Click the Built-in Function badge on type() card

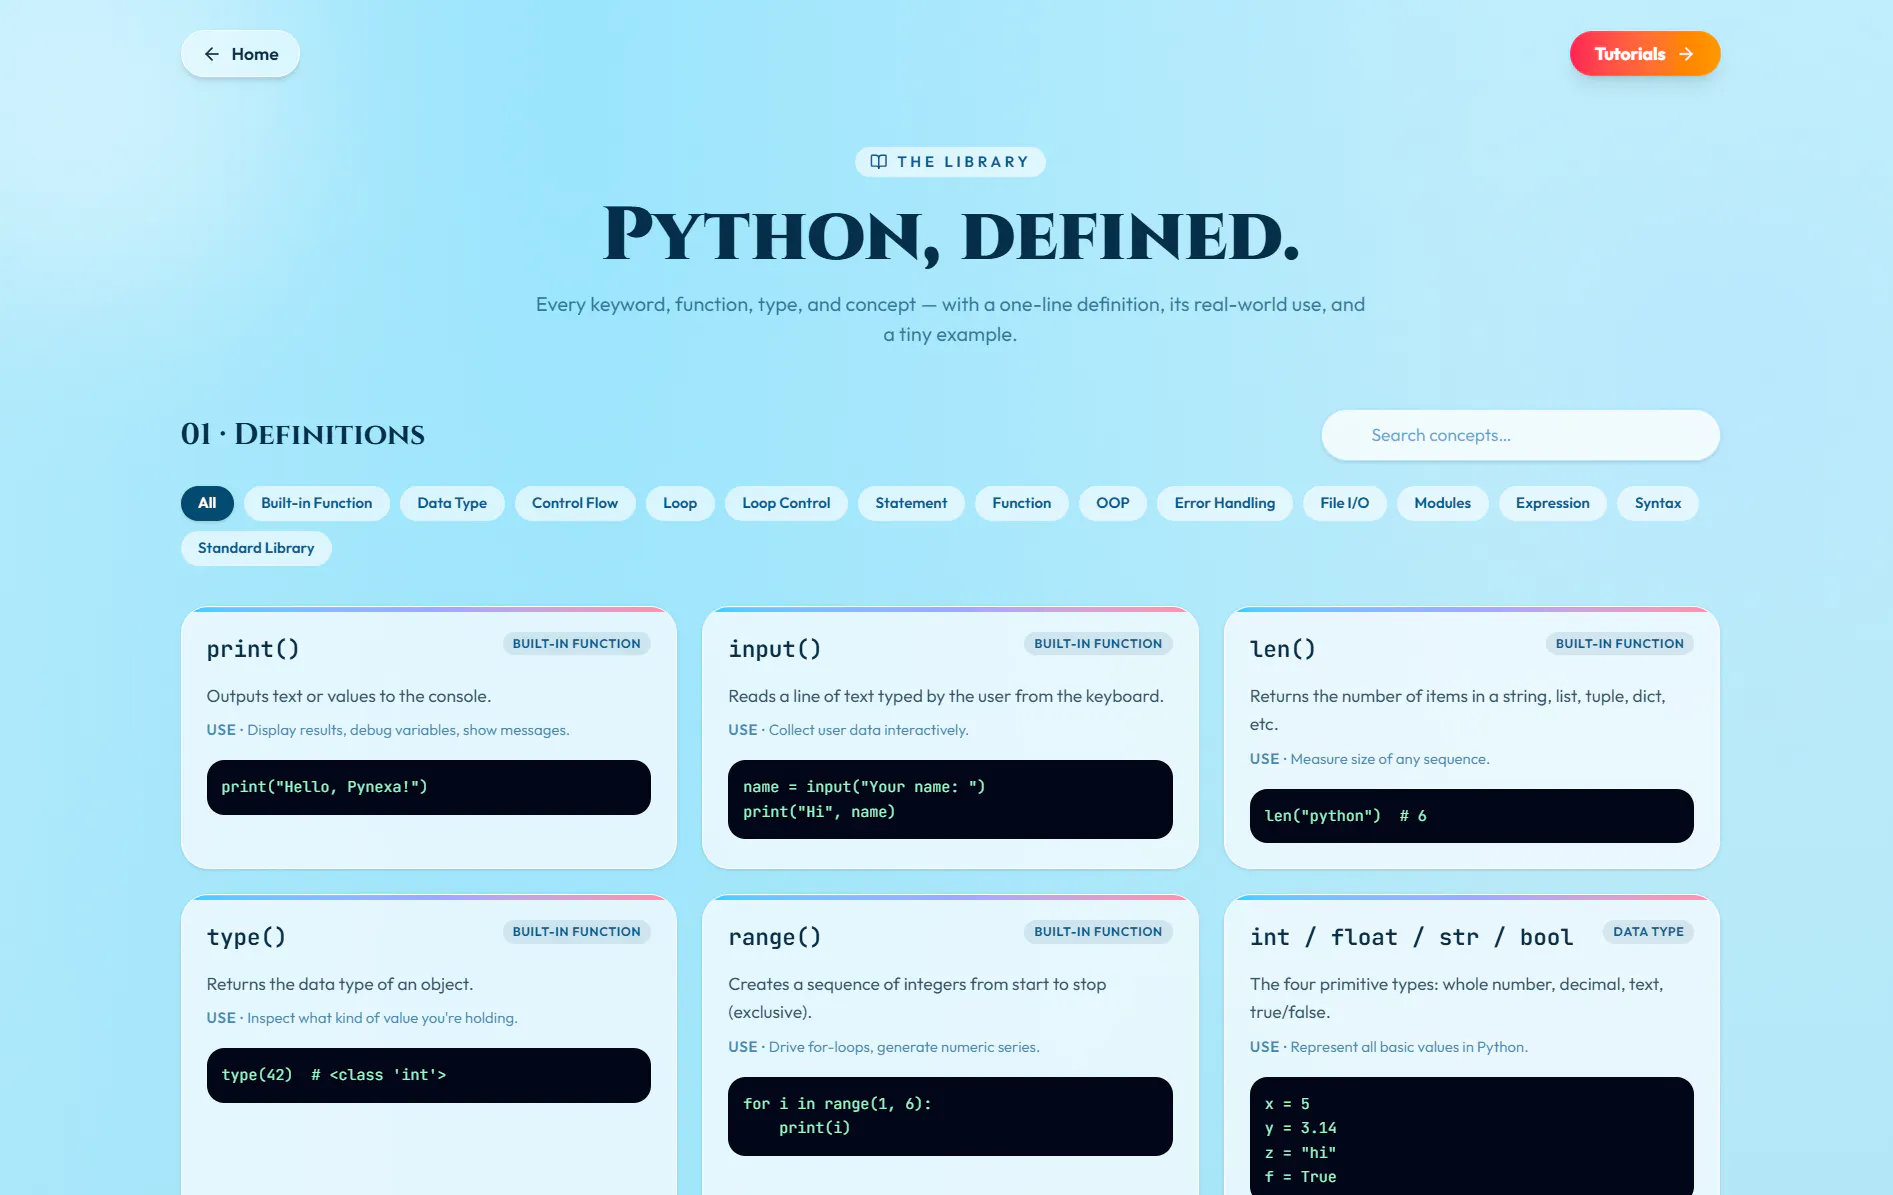577,932
